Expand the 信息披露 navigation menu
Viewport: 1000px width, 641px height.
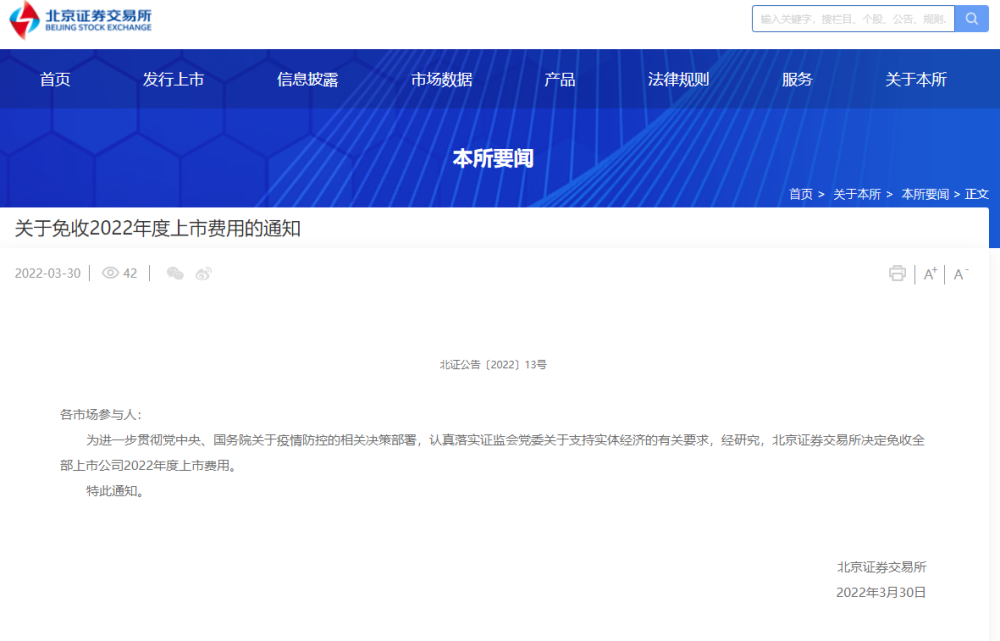point(307,80)
